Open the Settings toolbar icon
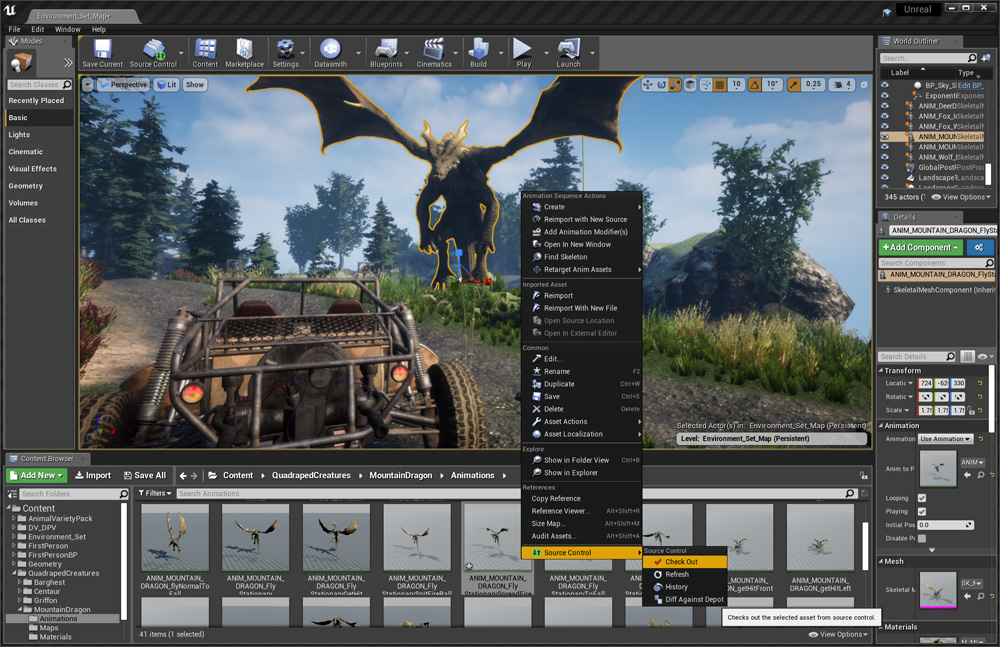This screenshot has height=647, width=1000. [285, 53]
